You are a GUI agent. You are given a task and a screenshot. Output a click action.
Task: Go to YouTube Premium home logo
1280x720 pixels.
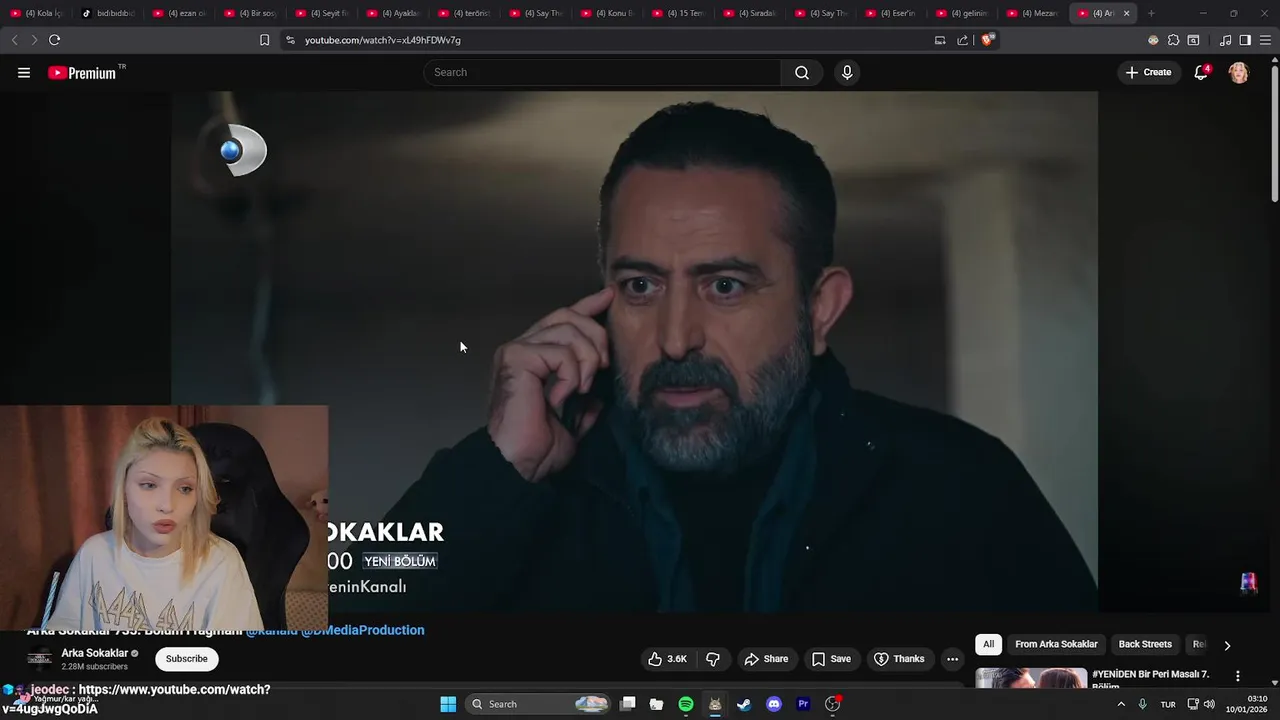83,73
